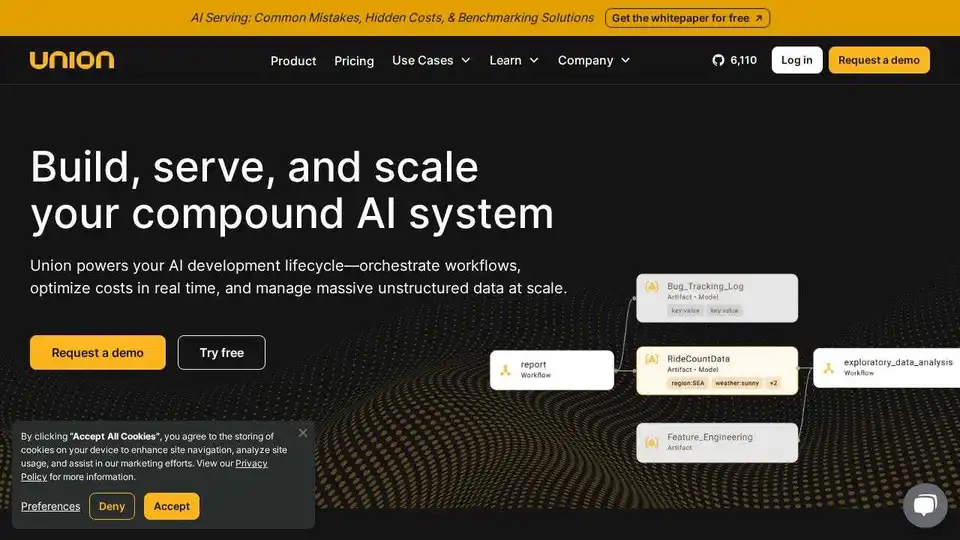Click the exploratory_data_analysis card title
Viewport: 960px width, 540px height.
coord(898,362)
